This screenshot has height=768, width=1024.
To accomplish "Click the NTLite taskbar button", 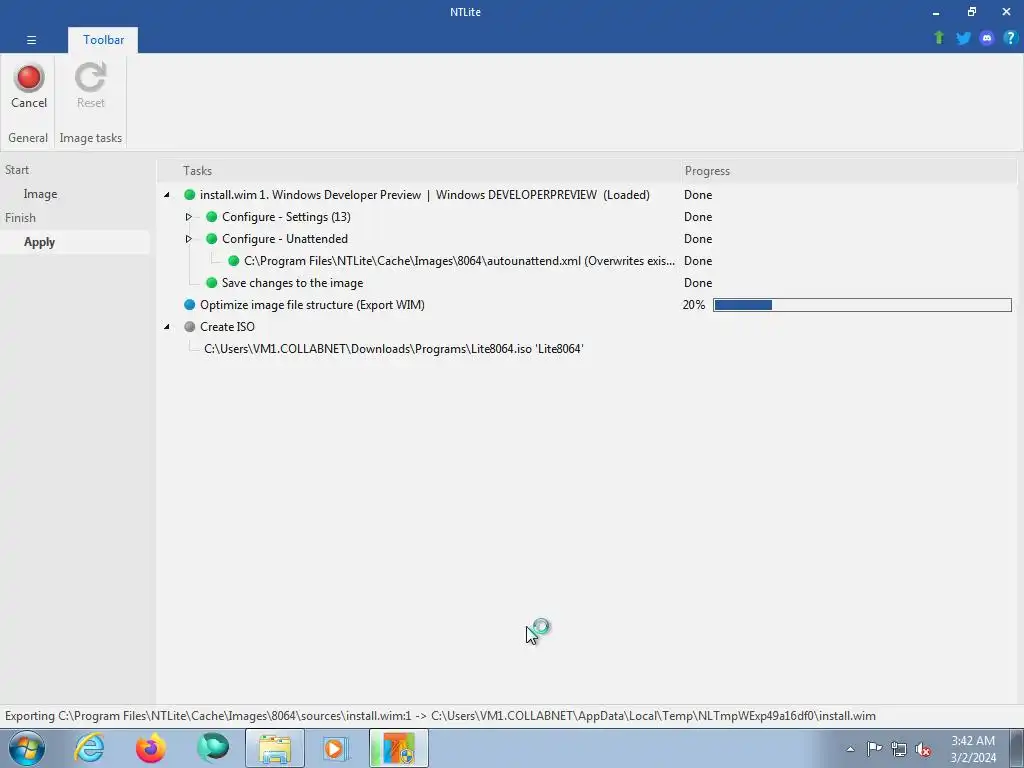I will click(x=398, y=748).
